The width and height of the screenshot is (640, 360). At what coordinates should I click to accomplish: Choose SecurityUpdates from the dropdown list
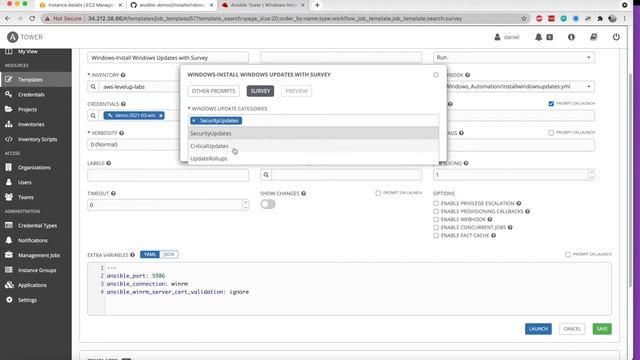coord(313,133)
